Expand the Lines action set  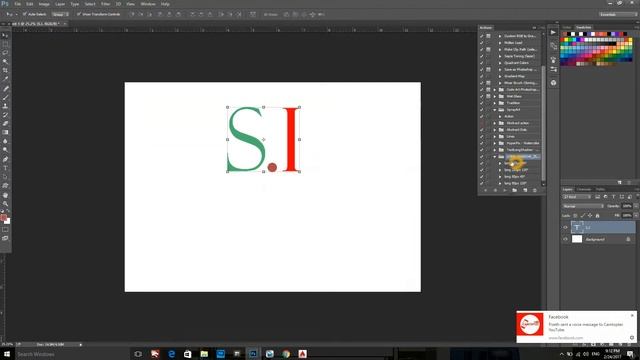[495, 136]
